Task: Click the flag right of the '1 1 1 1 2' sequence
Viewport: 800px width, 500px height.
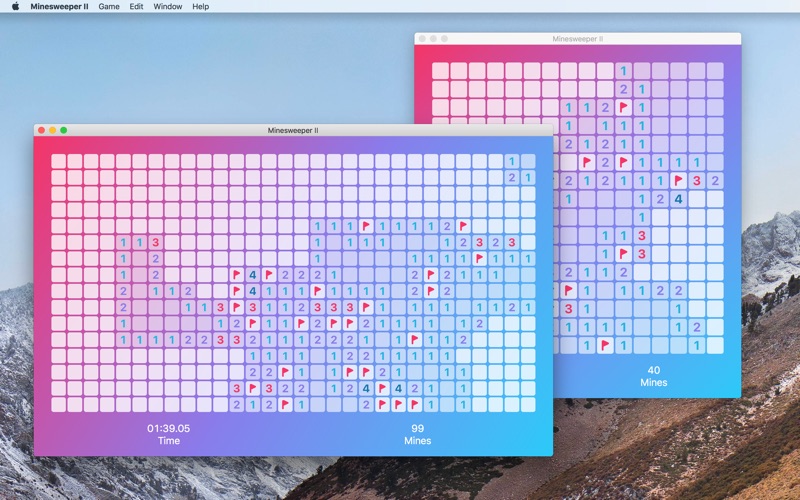Action: point(463,226)
